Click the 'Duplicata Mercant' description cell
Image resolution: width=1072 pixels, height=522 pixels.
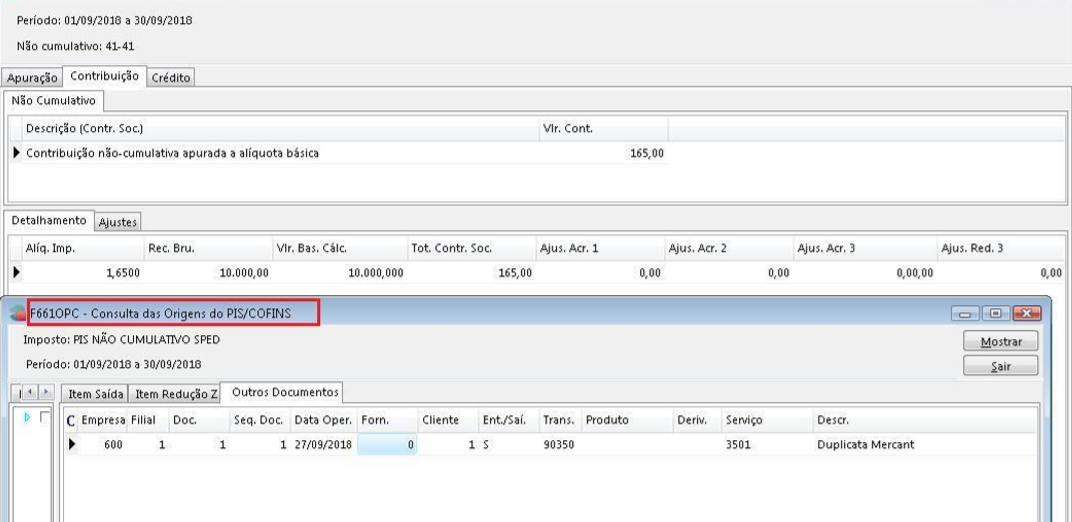coord(866,445)
